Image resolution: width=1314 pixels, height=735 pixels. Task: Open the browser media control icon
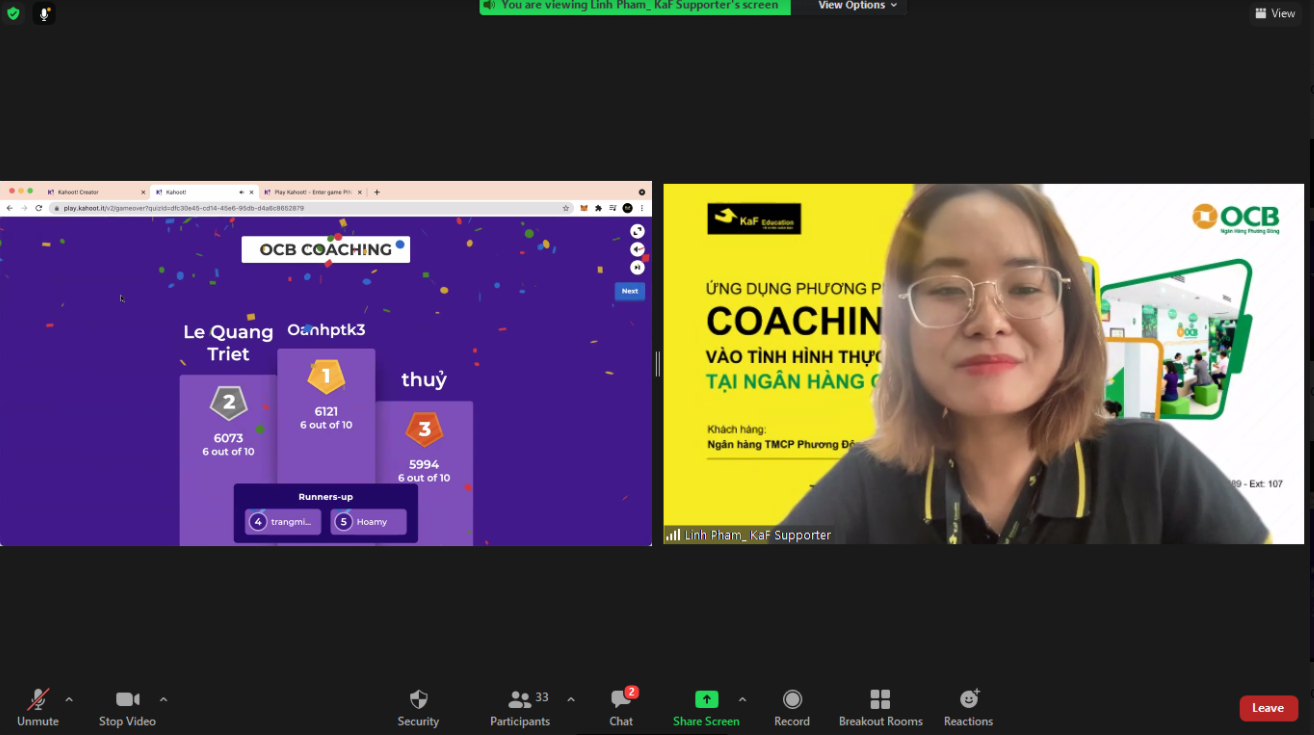click(612, 208)
